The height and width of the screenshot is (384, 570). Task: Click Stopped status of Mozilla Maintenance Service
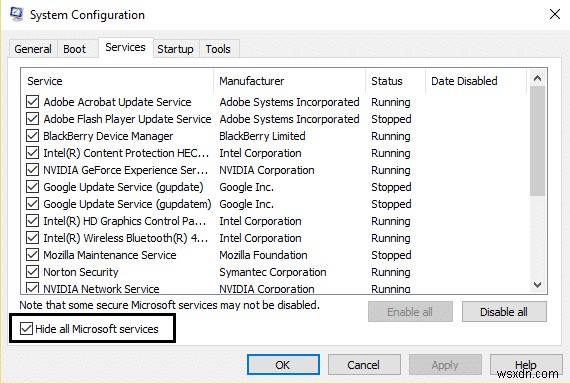(391, 255)
